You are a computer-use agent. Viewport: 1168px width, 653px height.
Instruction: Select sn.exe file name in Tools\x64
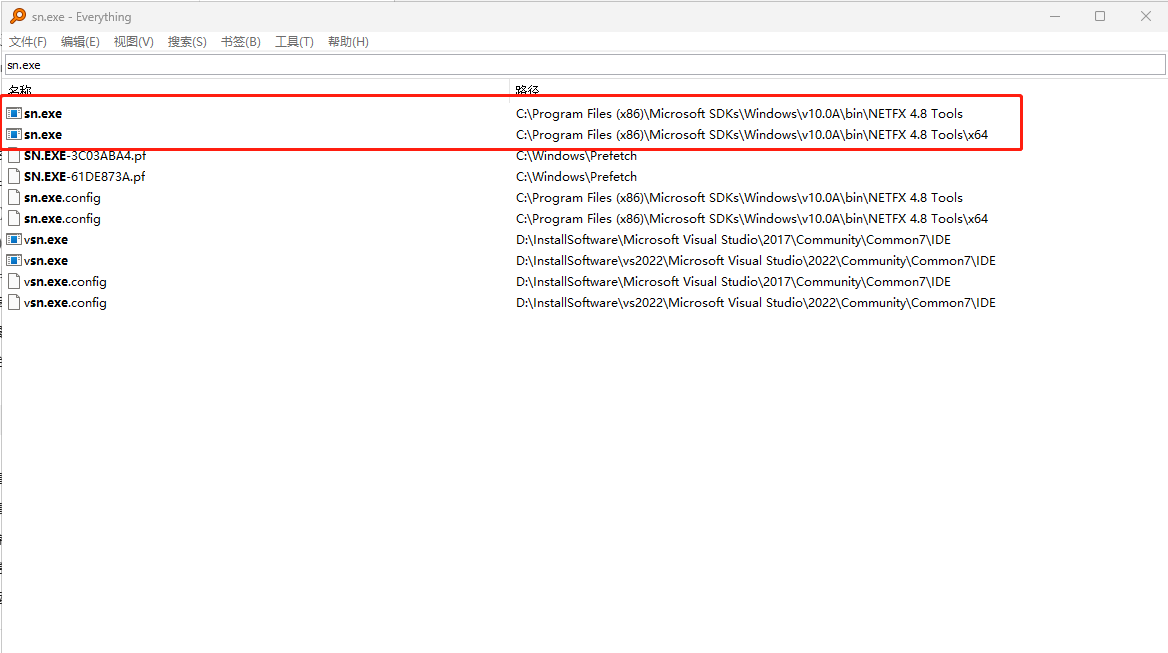coord(43,135)
